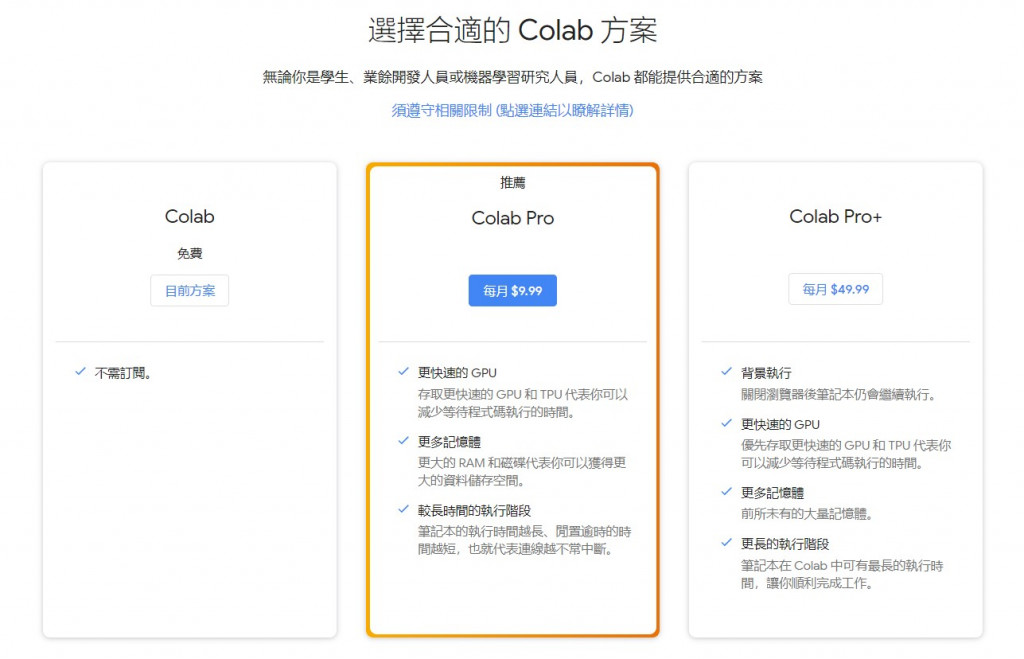This screenshot has height=659, width=1024.
Task: Click the description 關閉瀏覽器後筆記本仍會繼續執行
Action: tap(839, 394)
